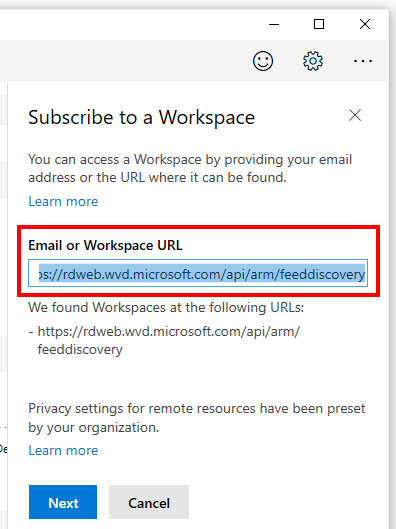Click the found https://rdweb.wvd.microsoft.com/api/arm/ URL line

point(169,332)
